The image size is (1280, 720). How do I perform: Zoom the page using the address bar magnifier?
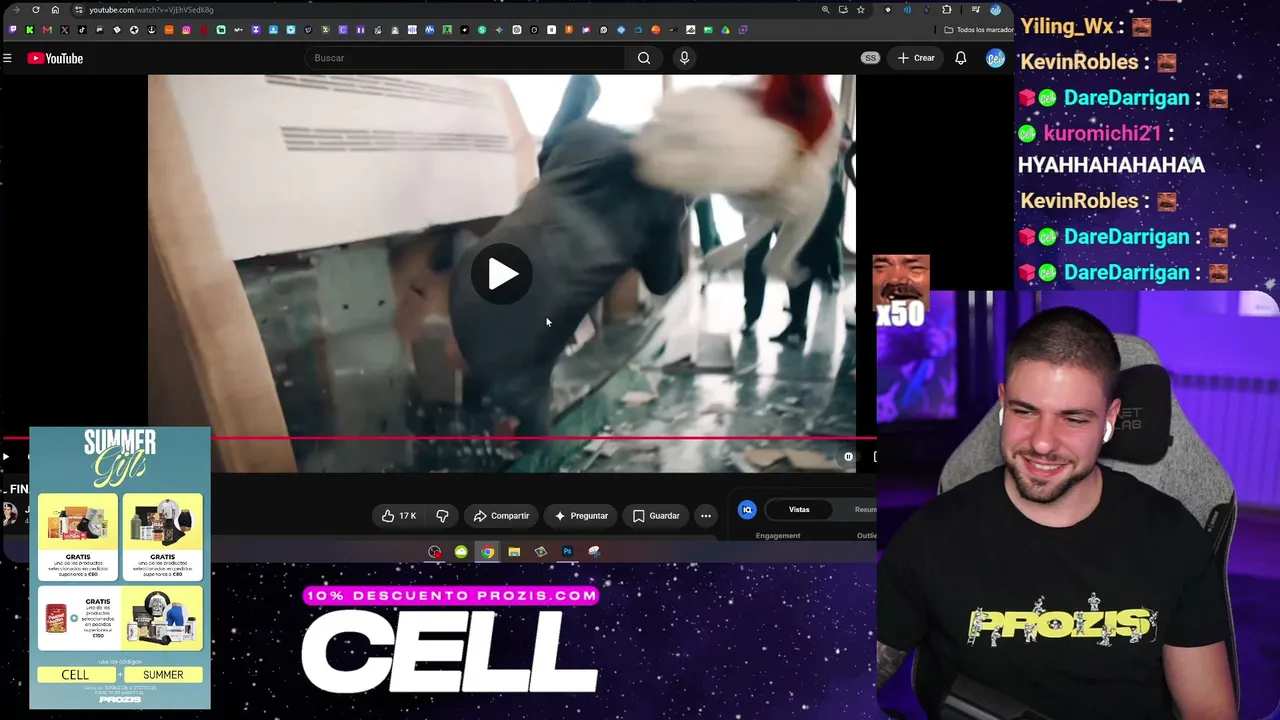coord(825,10)
